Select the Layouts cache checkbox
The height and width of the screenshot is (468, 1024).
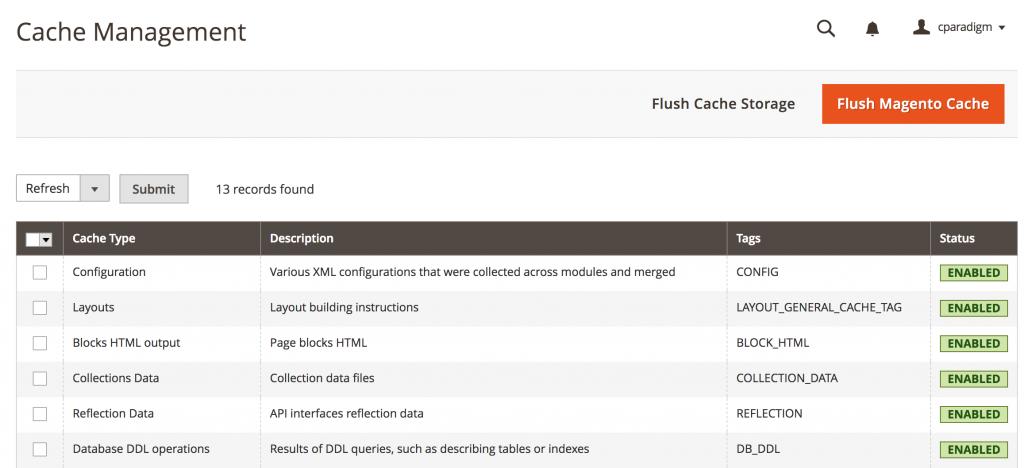point(40,308)
